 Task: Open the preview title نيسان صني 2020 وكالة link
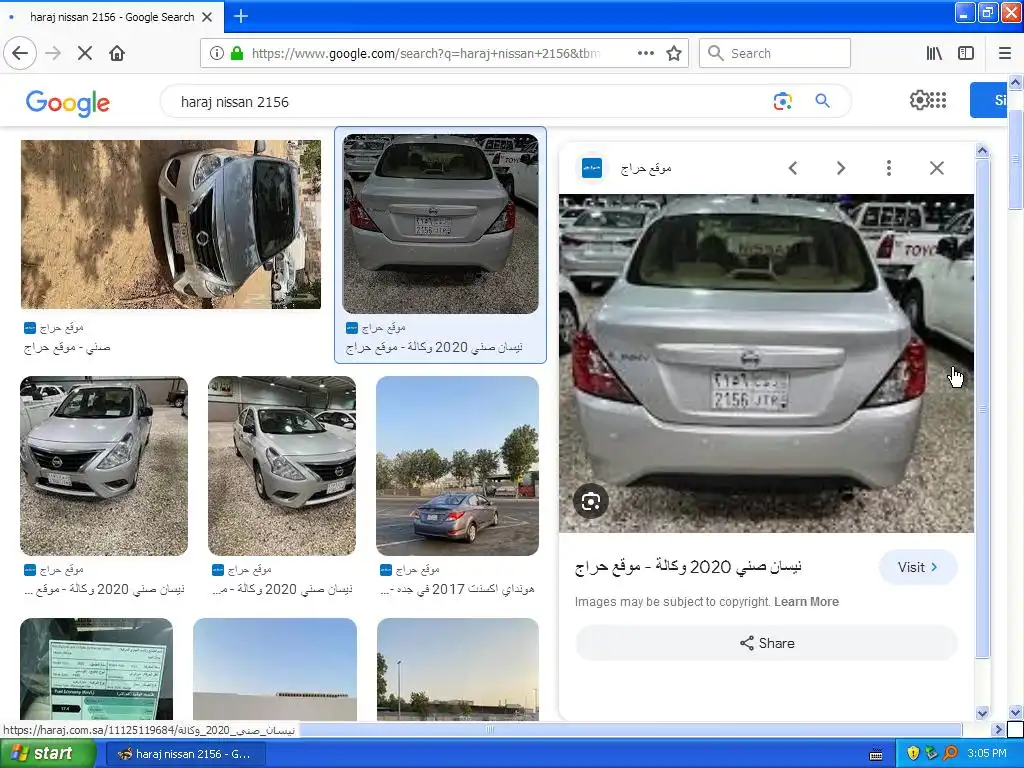click(x=688, y=567)
